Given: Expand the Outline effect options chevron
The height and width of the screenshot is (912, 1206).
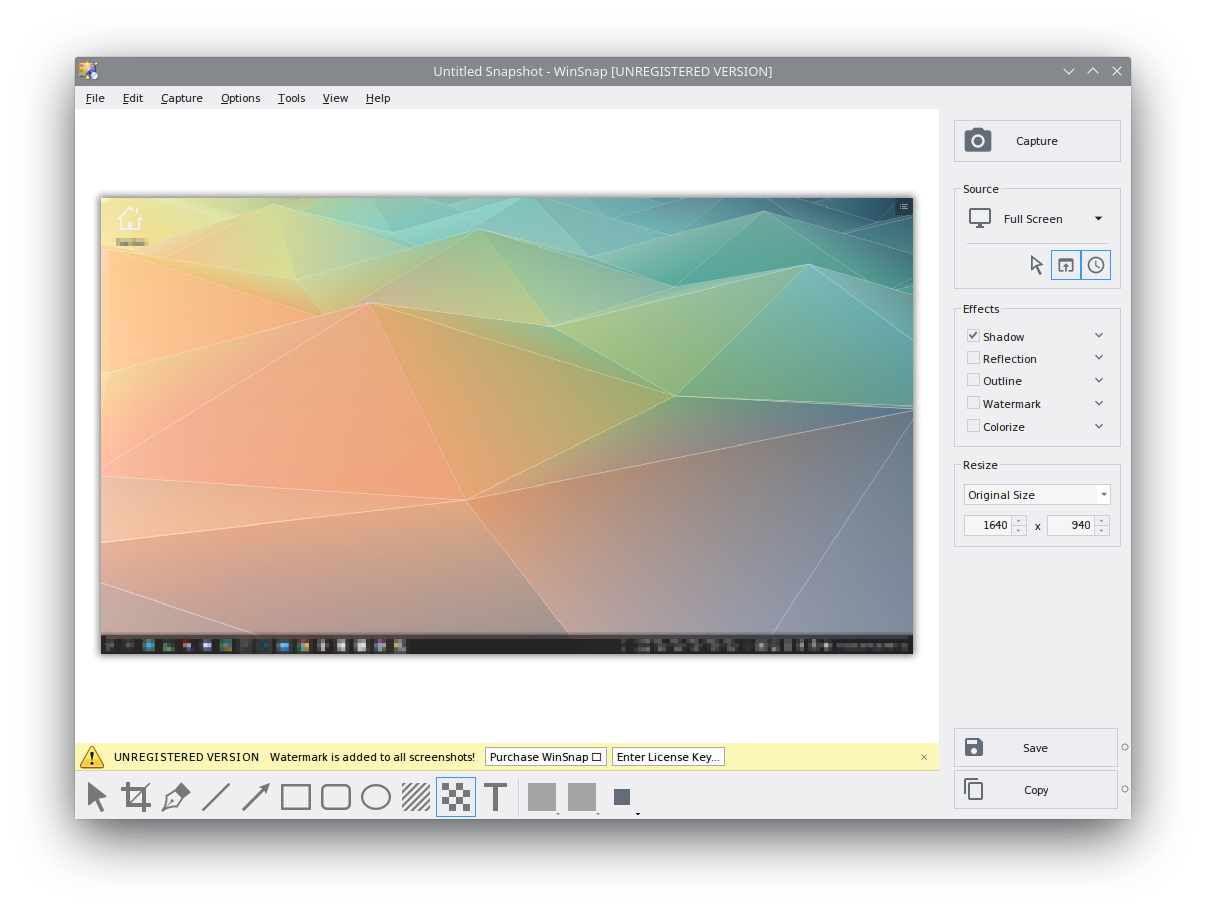Looking at the screenshot, I should 1099,380.
